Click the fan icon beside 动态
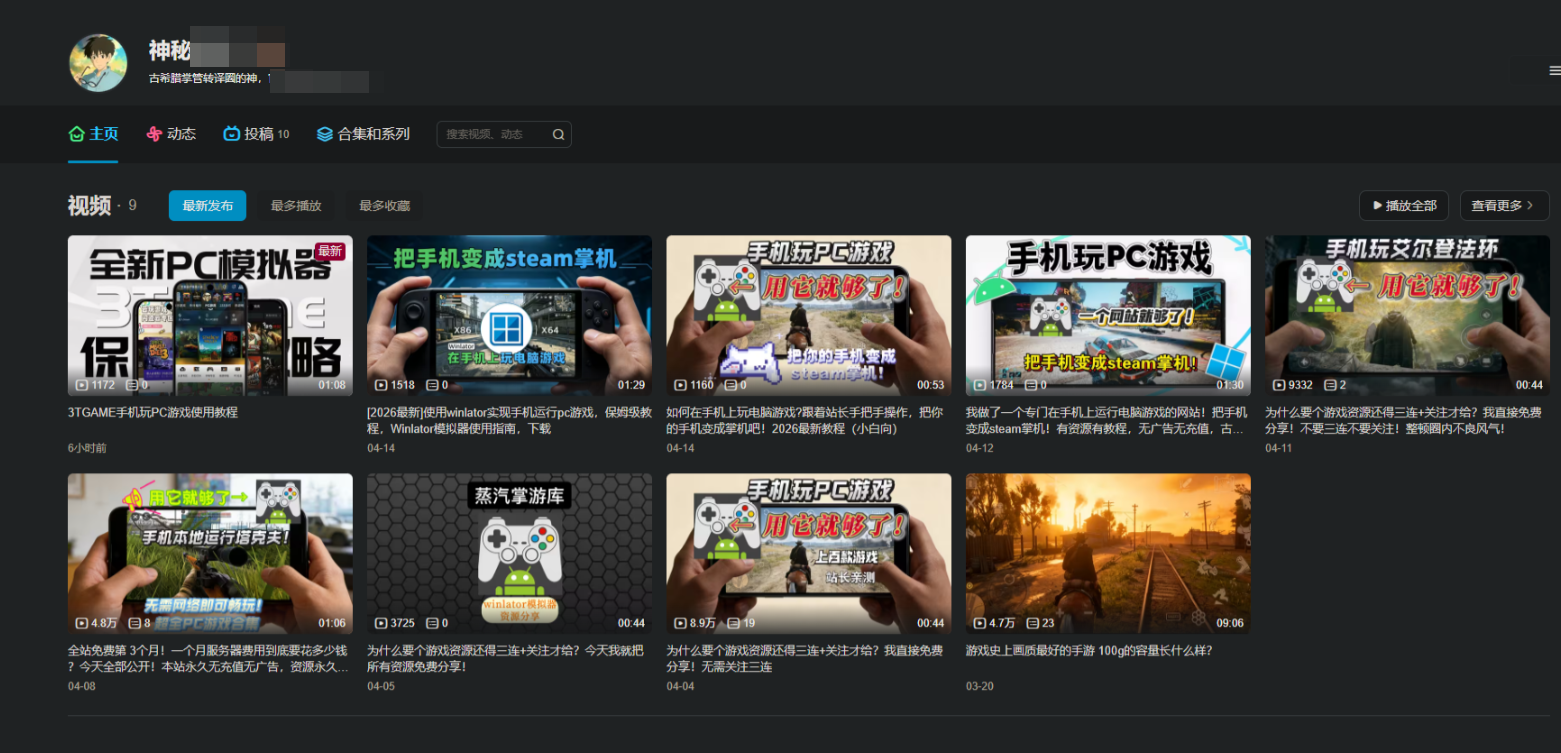The image size is (1561, 753). (154, 134)
